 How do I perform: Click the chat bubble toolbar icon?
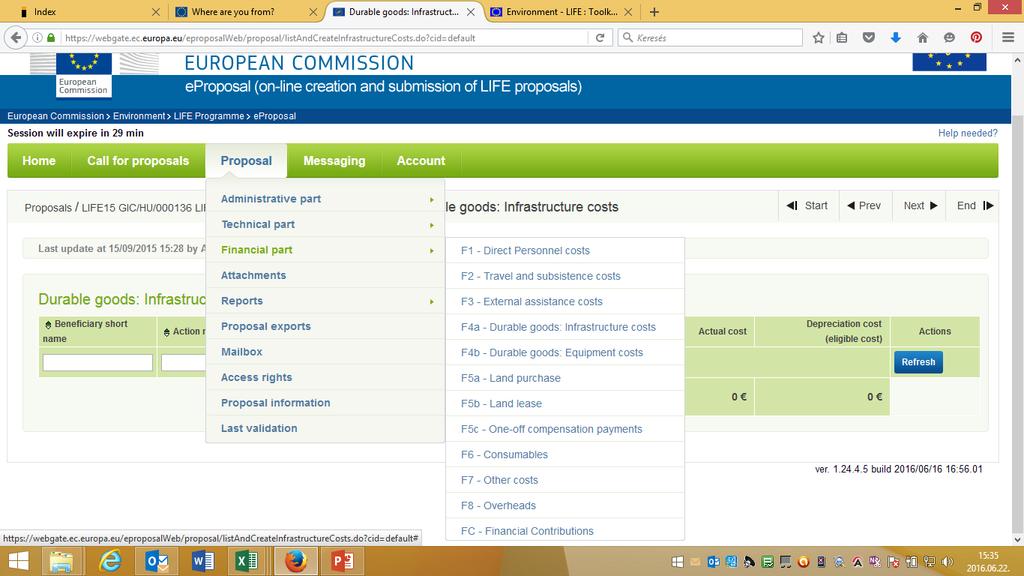point(950,38)
